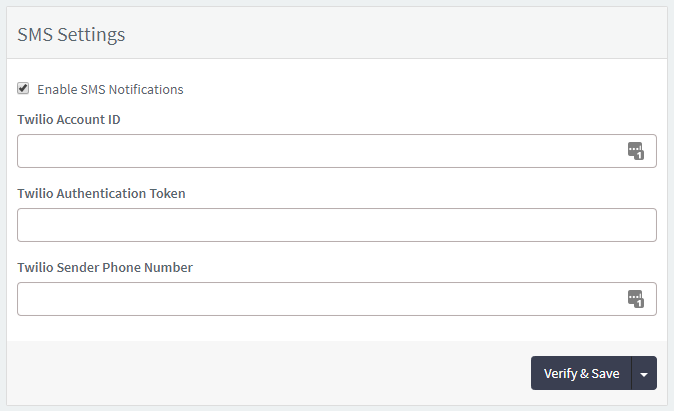This screenshot has height=411, width=674.
Task: Expand the caret next to Verify & Save
Action: (x=644, y=373)
